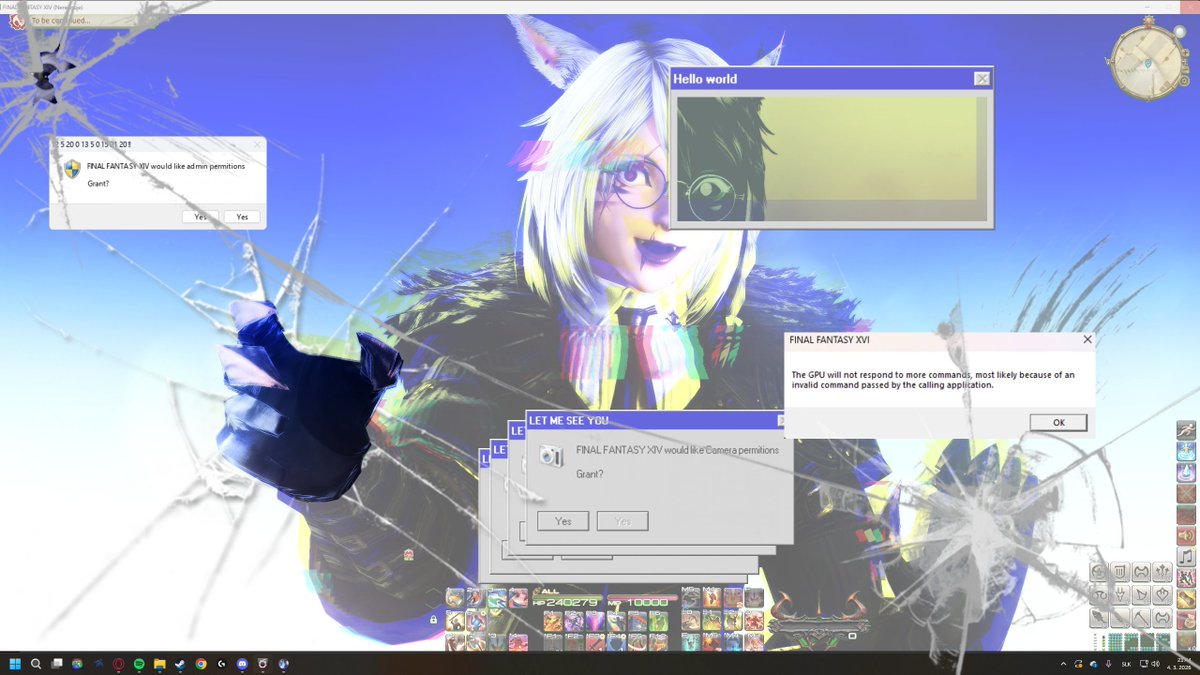The width and height of the screenshot is (1200, 675).
Task: Click the greyed-out Yes button in camera permissions dialog
Action: 622,521
